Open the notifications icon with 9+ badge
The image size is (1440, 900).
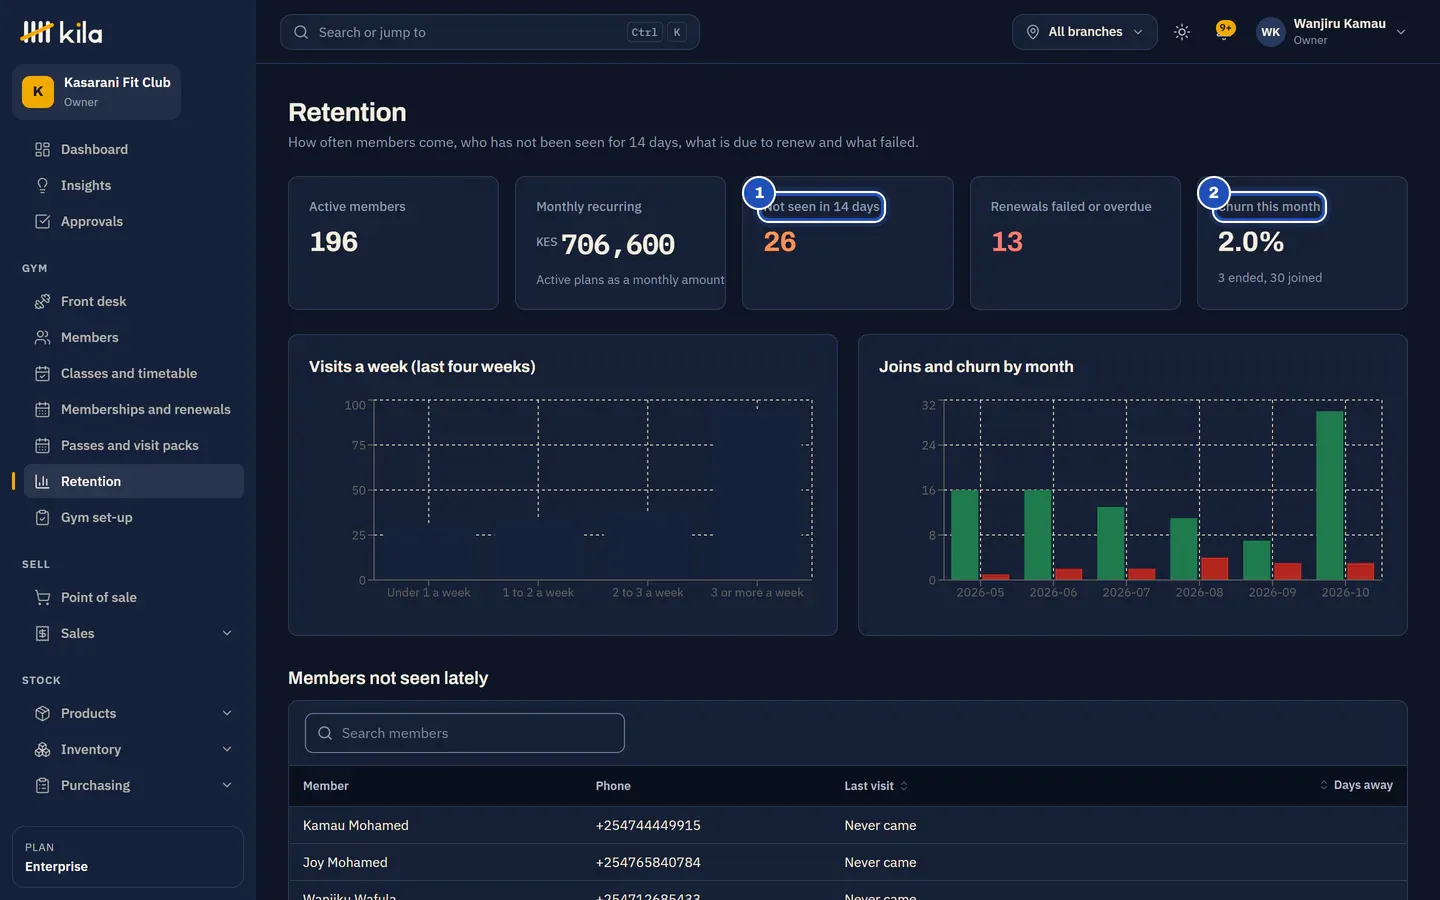pyautogui.click(x=1224, y=31)
